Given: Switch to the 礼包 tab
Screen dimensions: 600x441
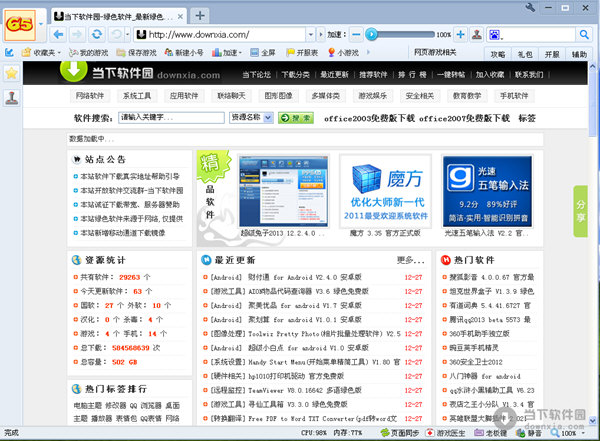Looking at the screenshot, I should coord(525,54).
